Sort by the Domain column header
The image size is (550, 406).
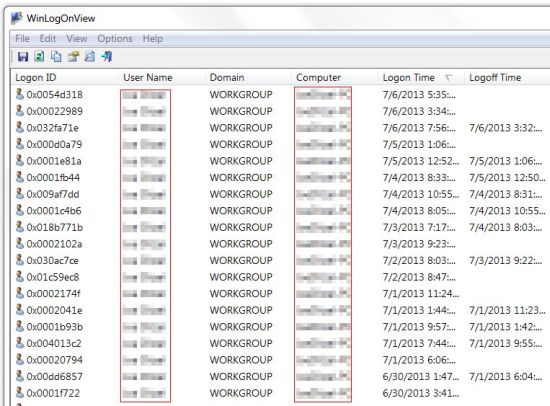tap(248, 78)
